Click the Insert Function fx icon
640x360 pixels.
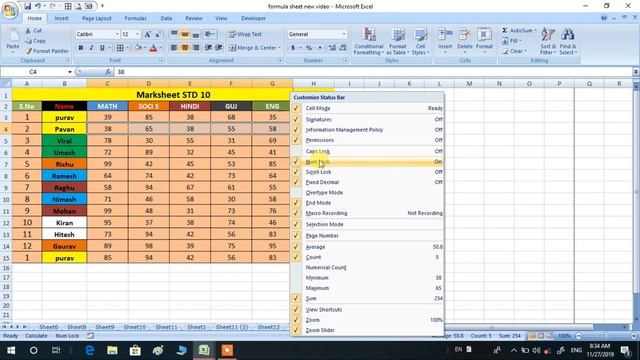coord(108,72)
